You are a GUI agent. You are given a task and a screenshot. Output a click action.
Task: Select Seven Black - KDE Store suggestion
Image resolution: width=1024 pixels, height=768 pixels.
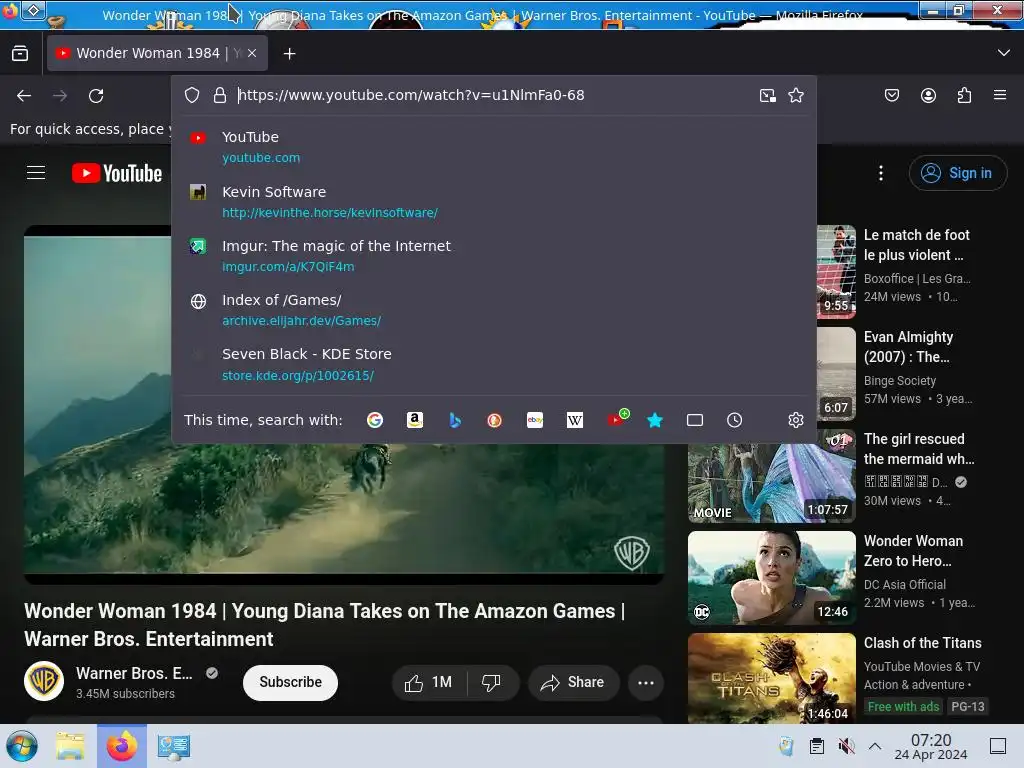[494, 364]
